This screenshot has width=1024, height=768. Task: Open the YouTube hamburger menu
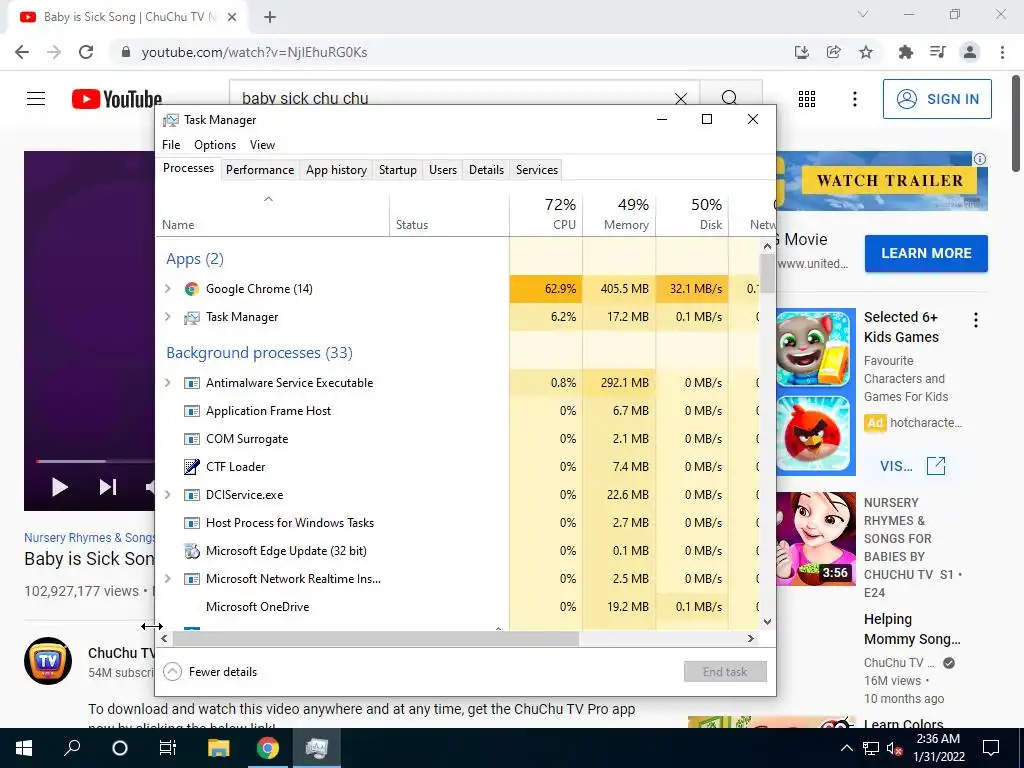pos(36,99)
